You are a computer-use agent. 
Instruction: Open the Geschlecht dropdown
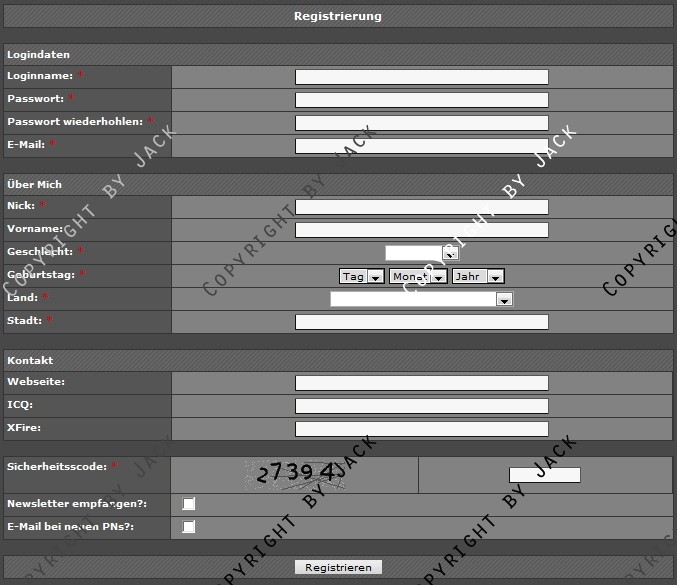pos(421,253)
